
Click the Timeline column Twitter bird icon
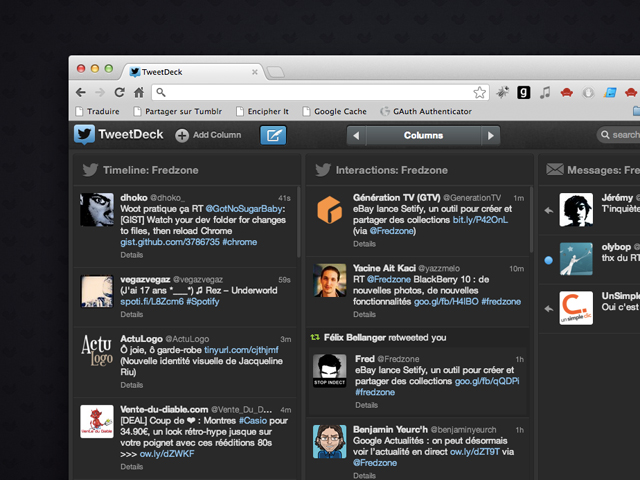point(90,170)
